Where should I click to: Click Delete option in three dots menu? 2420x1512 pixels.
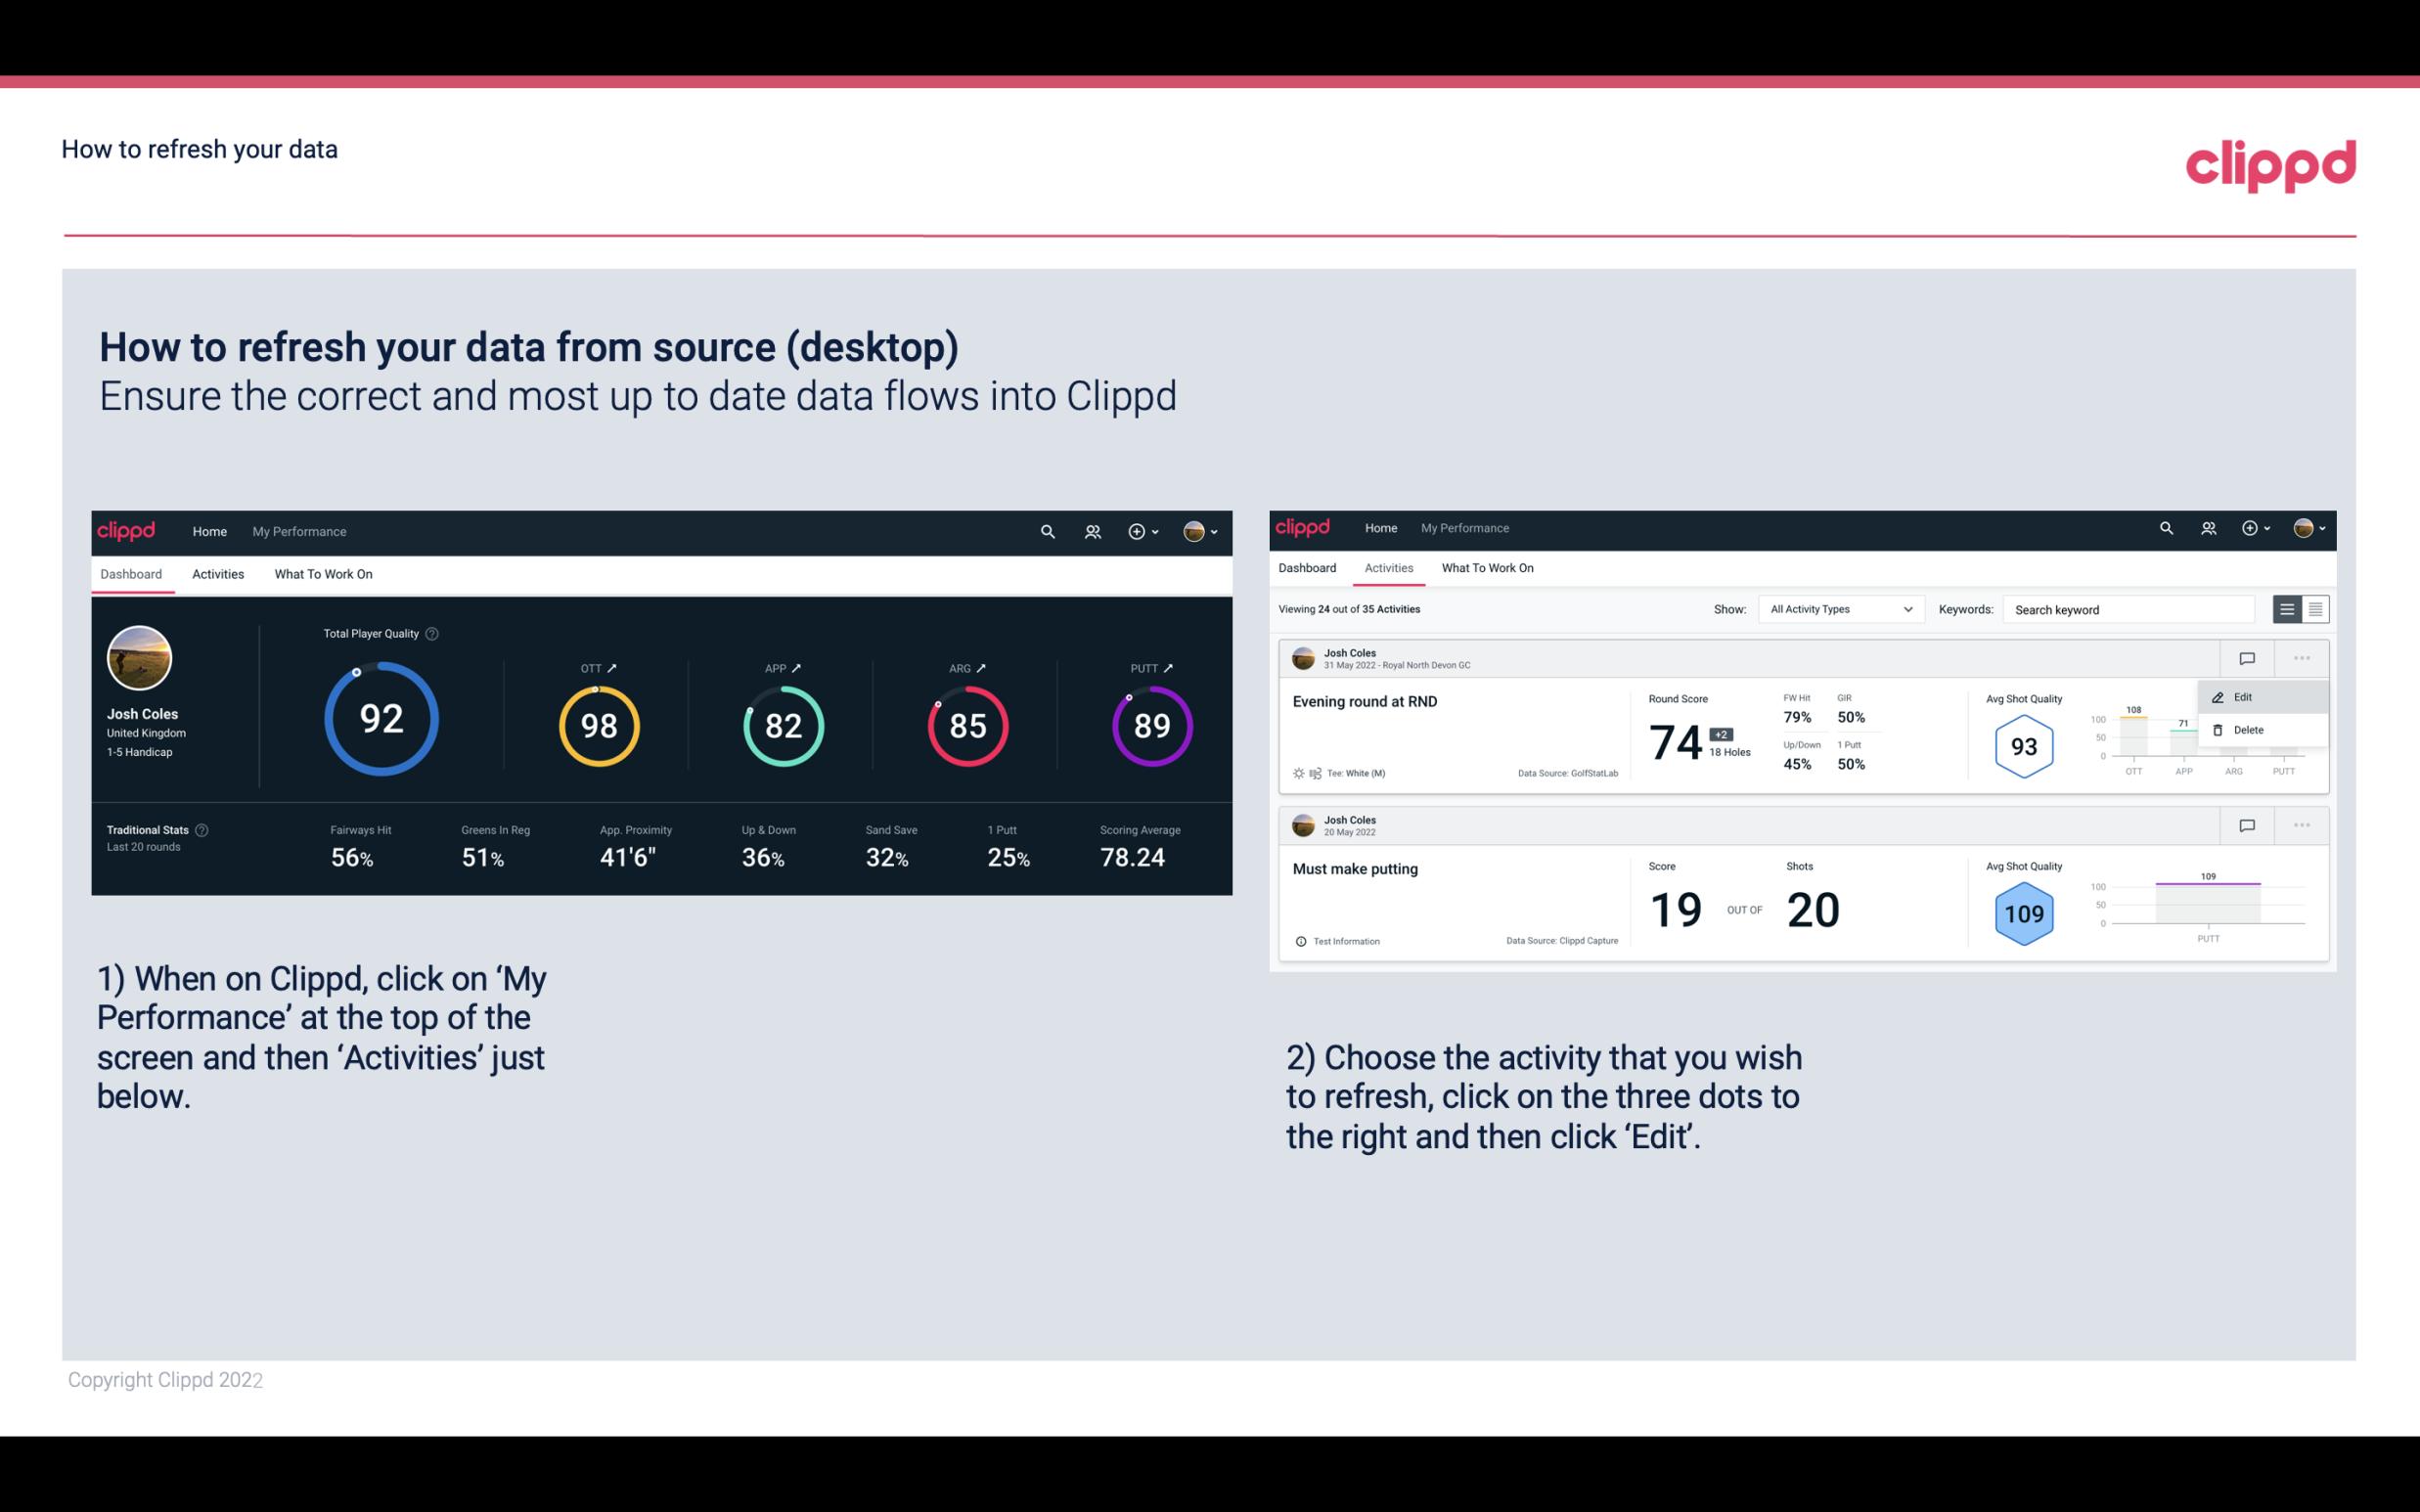(2248, 730)
